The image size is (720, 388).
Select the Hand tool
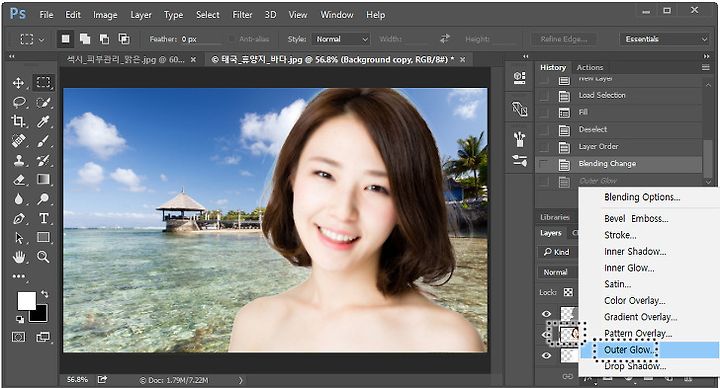[18, 257]
